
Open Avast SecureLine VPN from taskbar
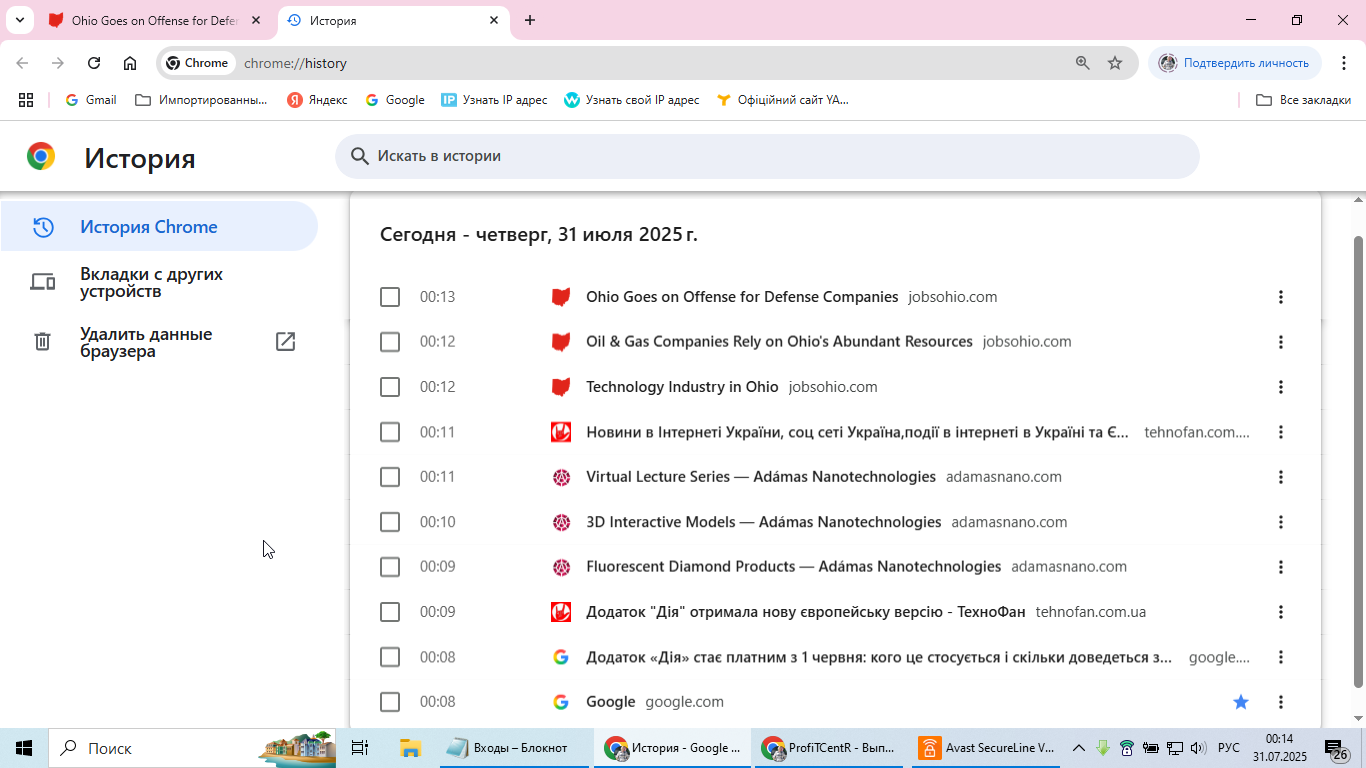(986, 748)
